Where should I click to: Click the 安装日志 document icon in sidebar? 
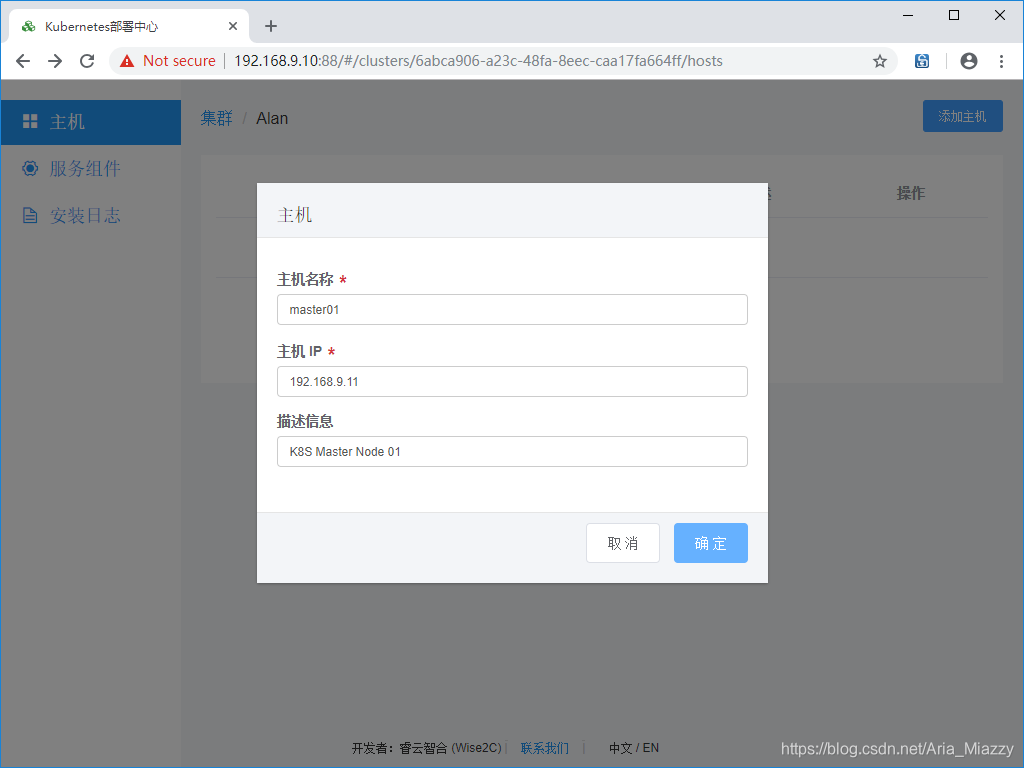tap(30, 216)
